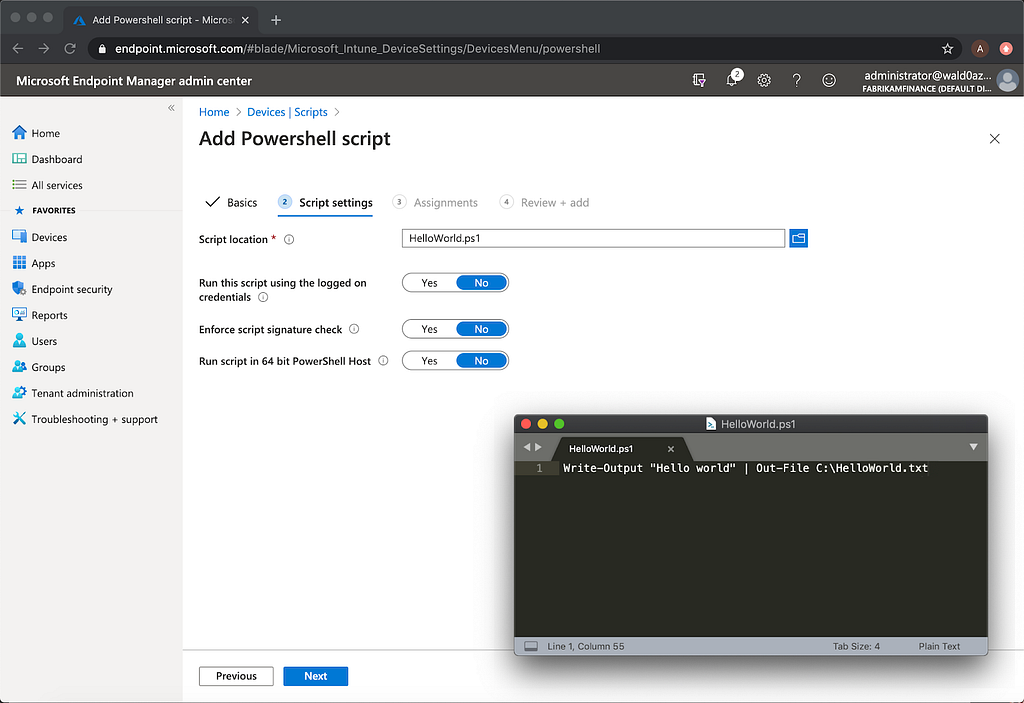The height and width of the screenshot is (703, 1024).
Task: Open Users in the sidebar
Action: pyautogui.click(x=34, y=342)
